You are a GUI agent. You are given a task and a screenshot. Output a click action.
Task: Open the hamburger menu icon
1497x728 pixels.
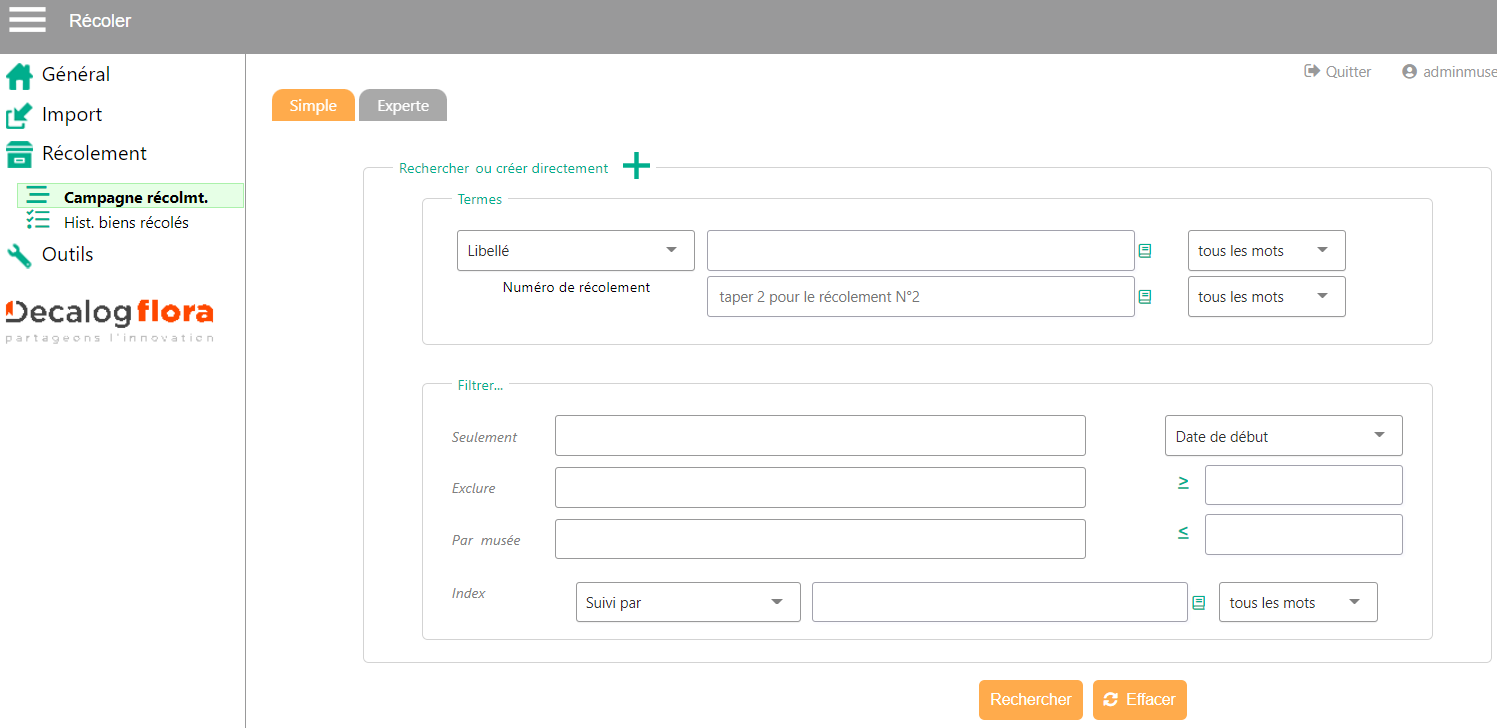tap(27, 19)
